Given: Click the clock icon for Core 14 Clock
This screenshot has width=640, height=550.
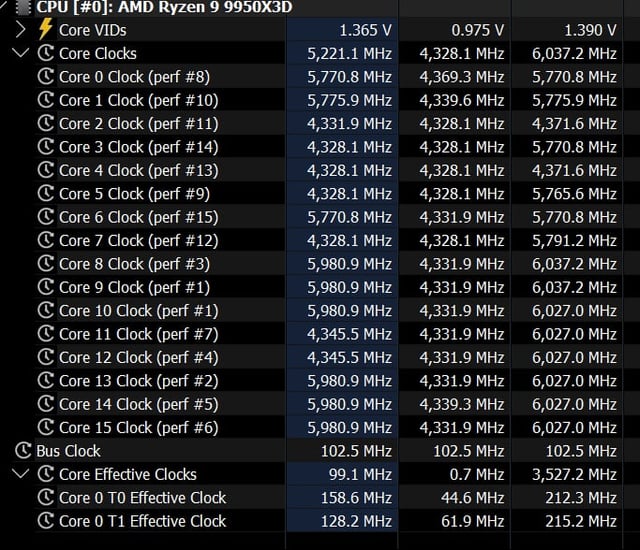Looking at the screenshot, I should [x=46, y=404].
